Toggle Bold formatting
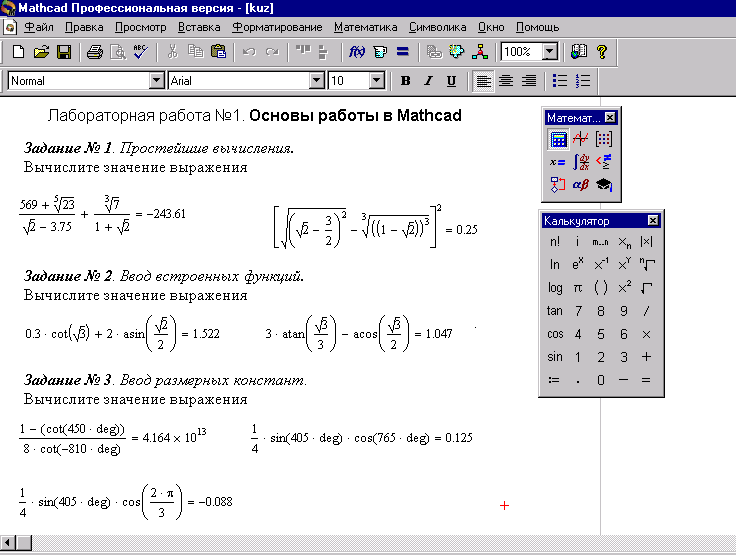 (406, 81)
